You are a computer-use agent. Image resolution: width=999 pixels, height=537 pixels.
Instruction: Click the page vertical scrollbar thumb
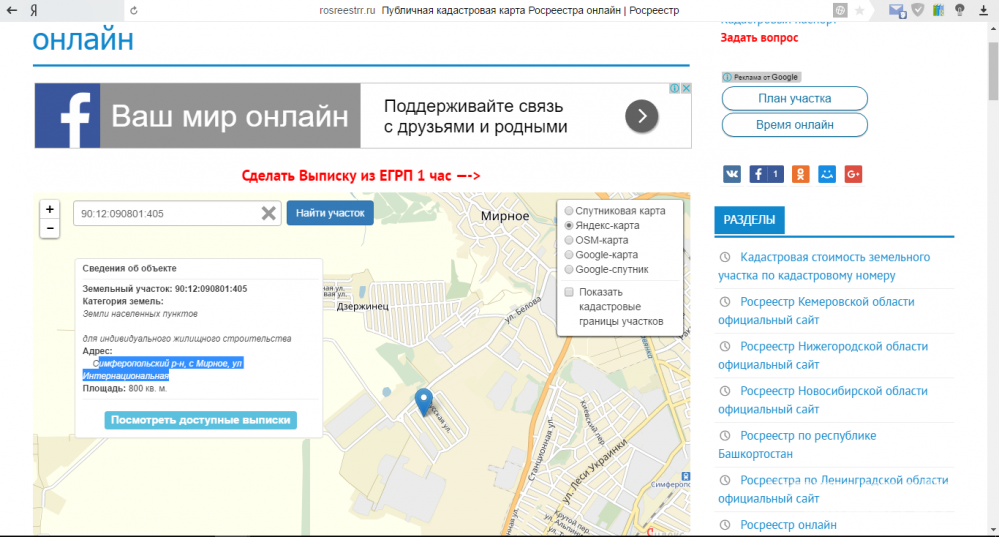993,70
